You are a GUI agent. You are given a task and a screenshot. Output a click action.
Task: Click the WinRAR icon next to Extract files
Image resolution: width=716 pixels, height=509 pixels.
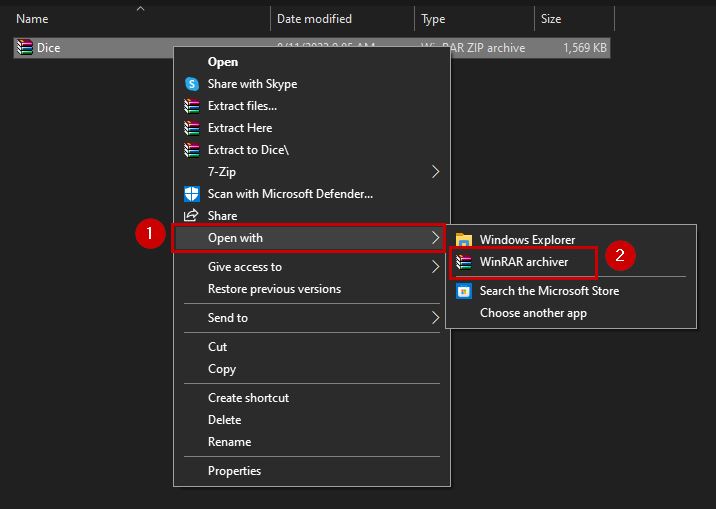[192, 106]
